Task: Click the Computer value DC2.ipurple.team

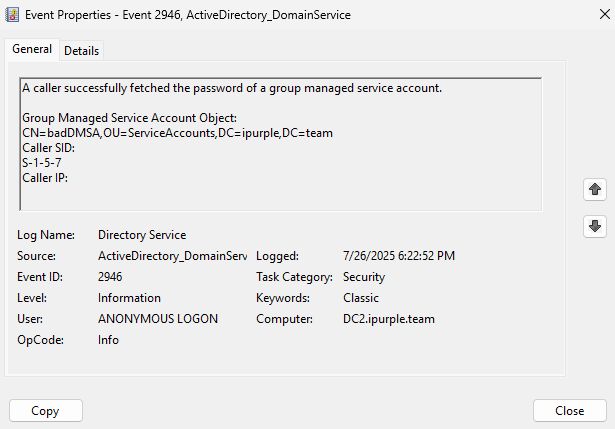Action: [389, 319]
